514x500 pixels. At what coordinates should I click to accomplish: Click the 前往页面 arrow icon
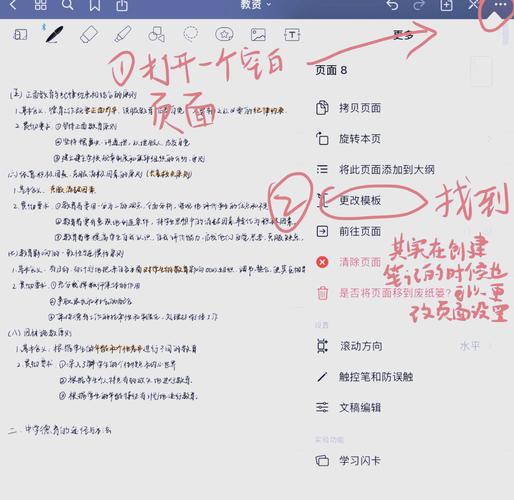coord(322,231)
